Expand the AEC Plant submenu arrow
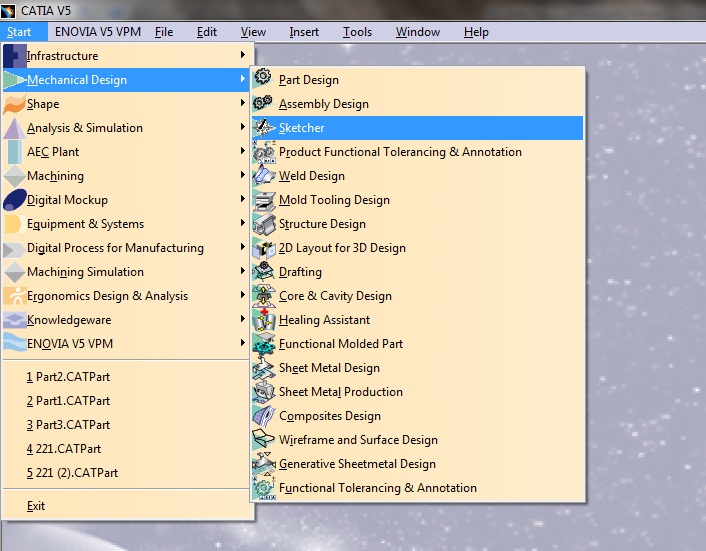 243,150
